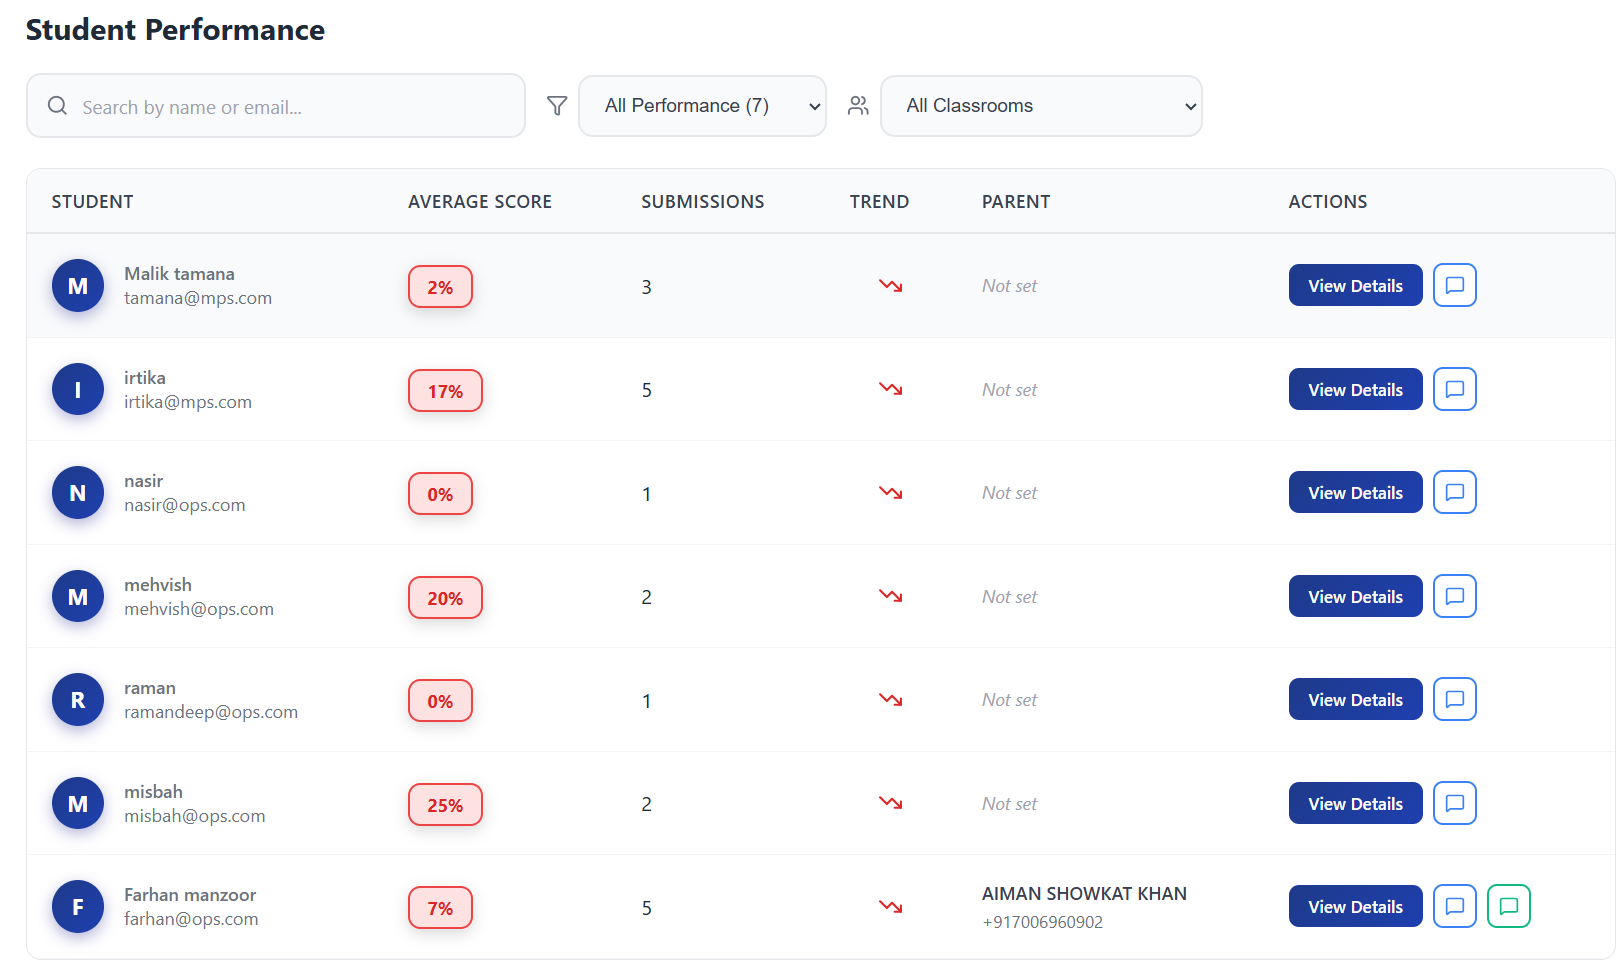
Task: Click the green parent message icon for Farhan
Action: 1509,906
